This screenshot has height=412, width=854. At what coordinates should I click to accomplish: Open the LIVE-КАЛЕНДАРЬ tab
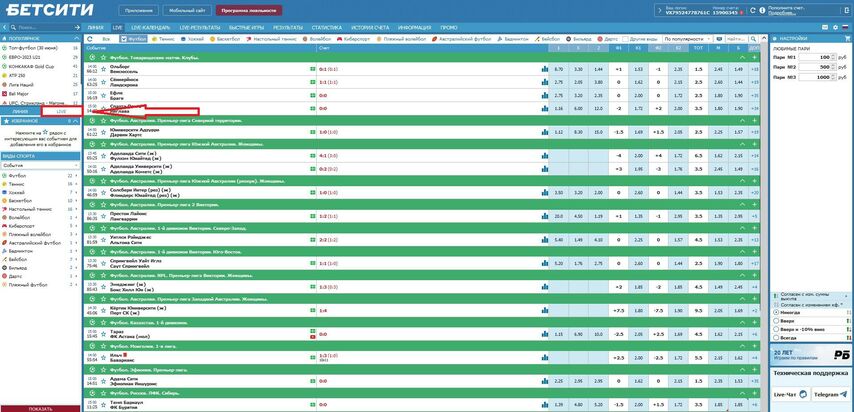[x=151, y=27]
